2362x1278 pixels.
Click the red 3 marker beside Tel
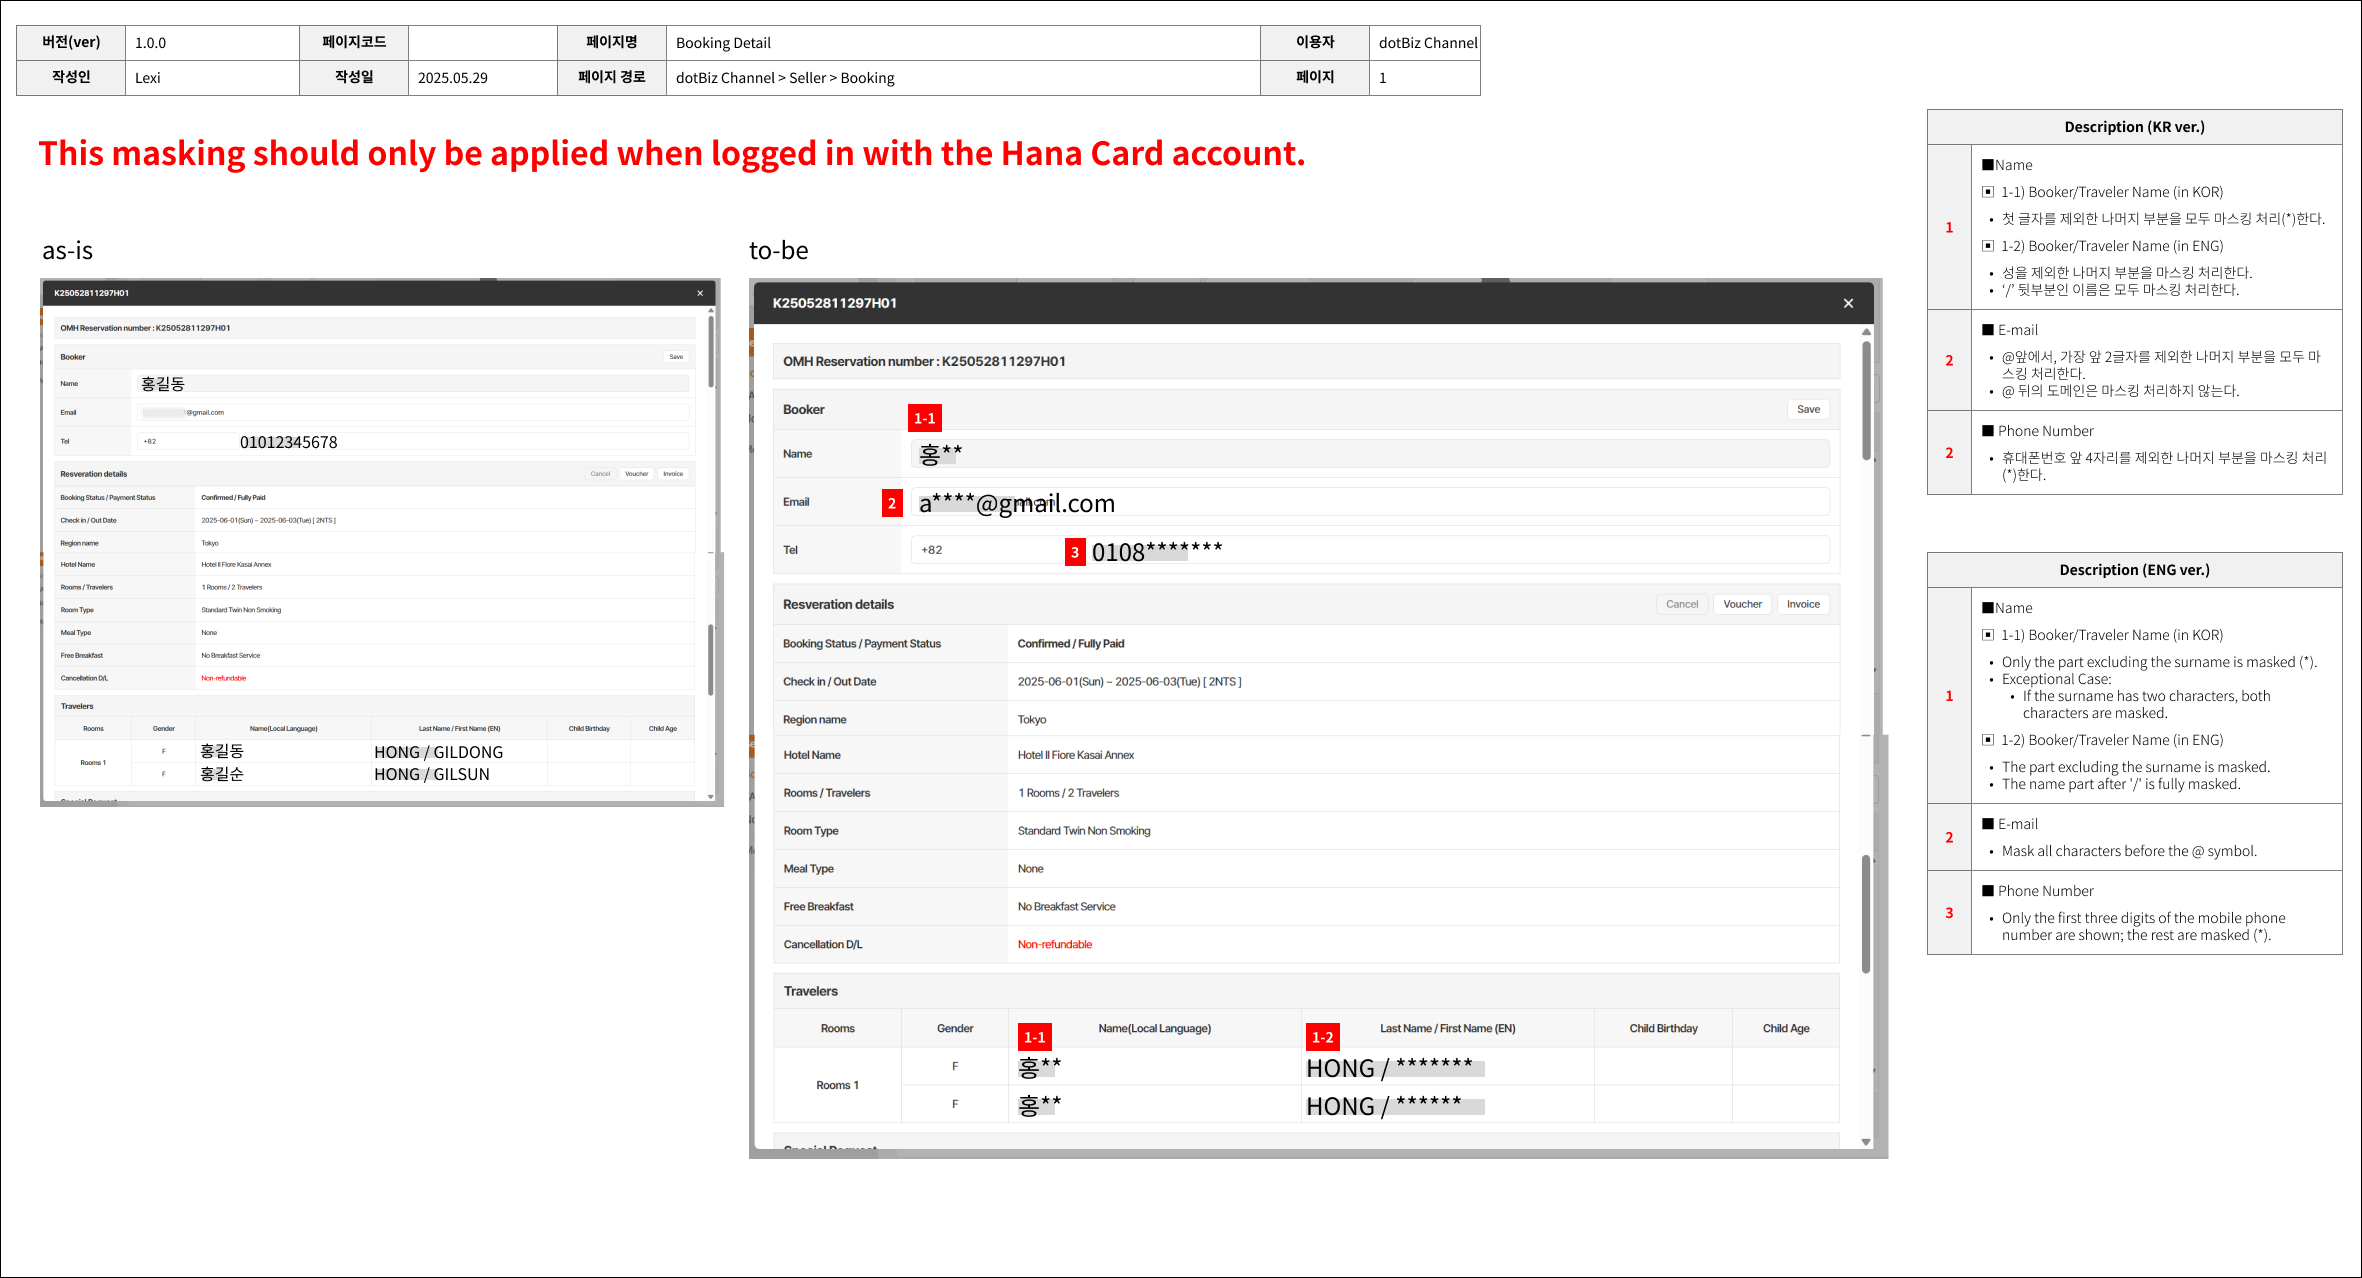pos(1075,552)
